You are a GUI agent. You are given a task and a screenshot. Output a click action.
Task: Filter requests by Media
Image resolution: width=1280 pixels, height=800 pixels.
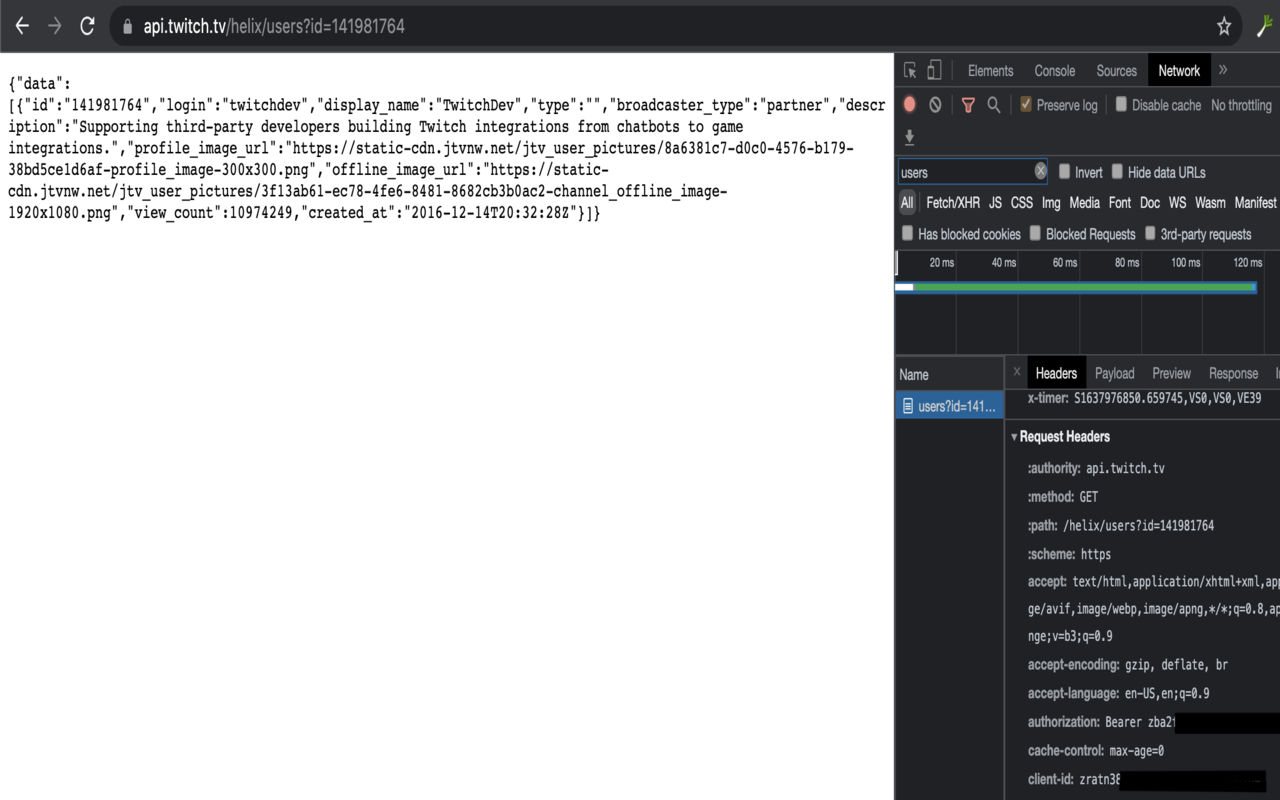pos(1084,203)
